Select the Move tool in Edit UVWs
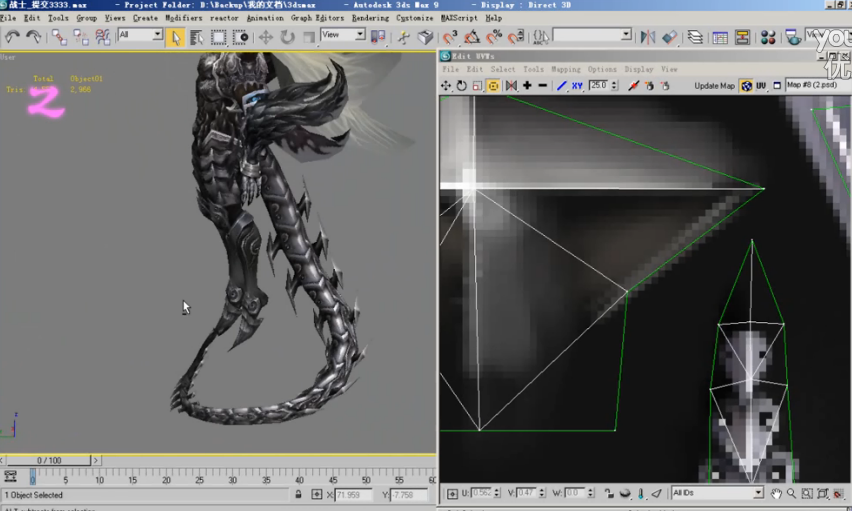852x511 pixels. (x=446, y=85)
